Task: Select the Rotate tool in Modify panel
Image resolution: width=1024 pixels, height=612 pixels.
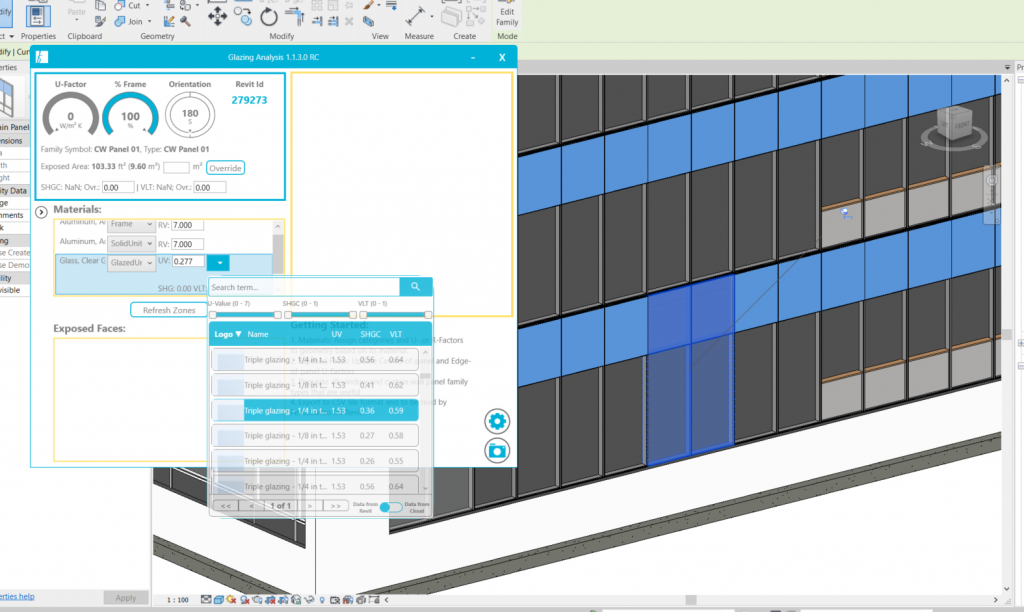Action: click(x=268, y=17)
